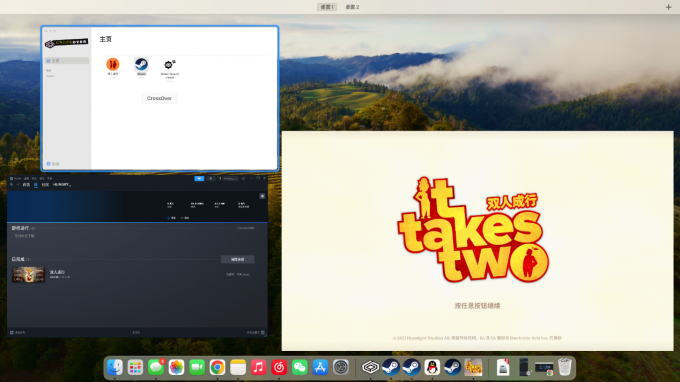680x382 pixels.
Task: Click CrossOver icon in the dock
Action: 370,367
